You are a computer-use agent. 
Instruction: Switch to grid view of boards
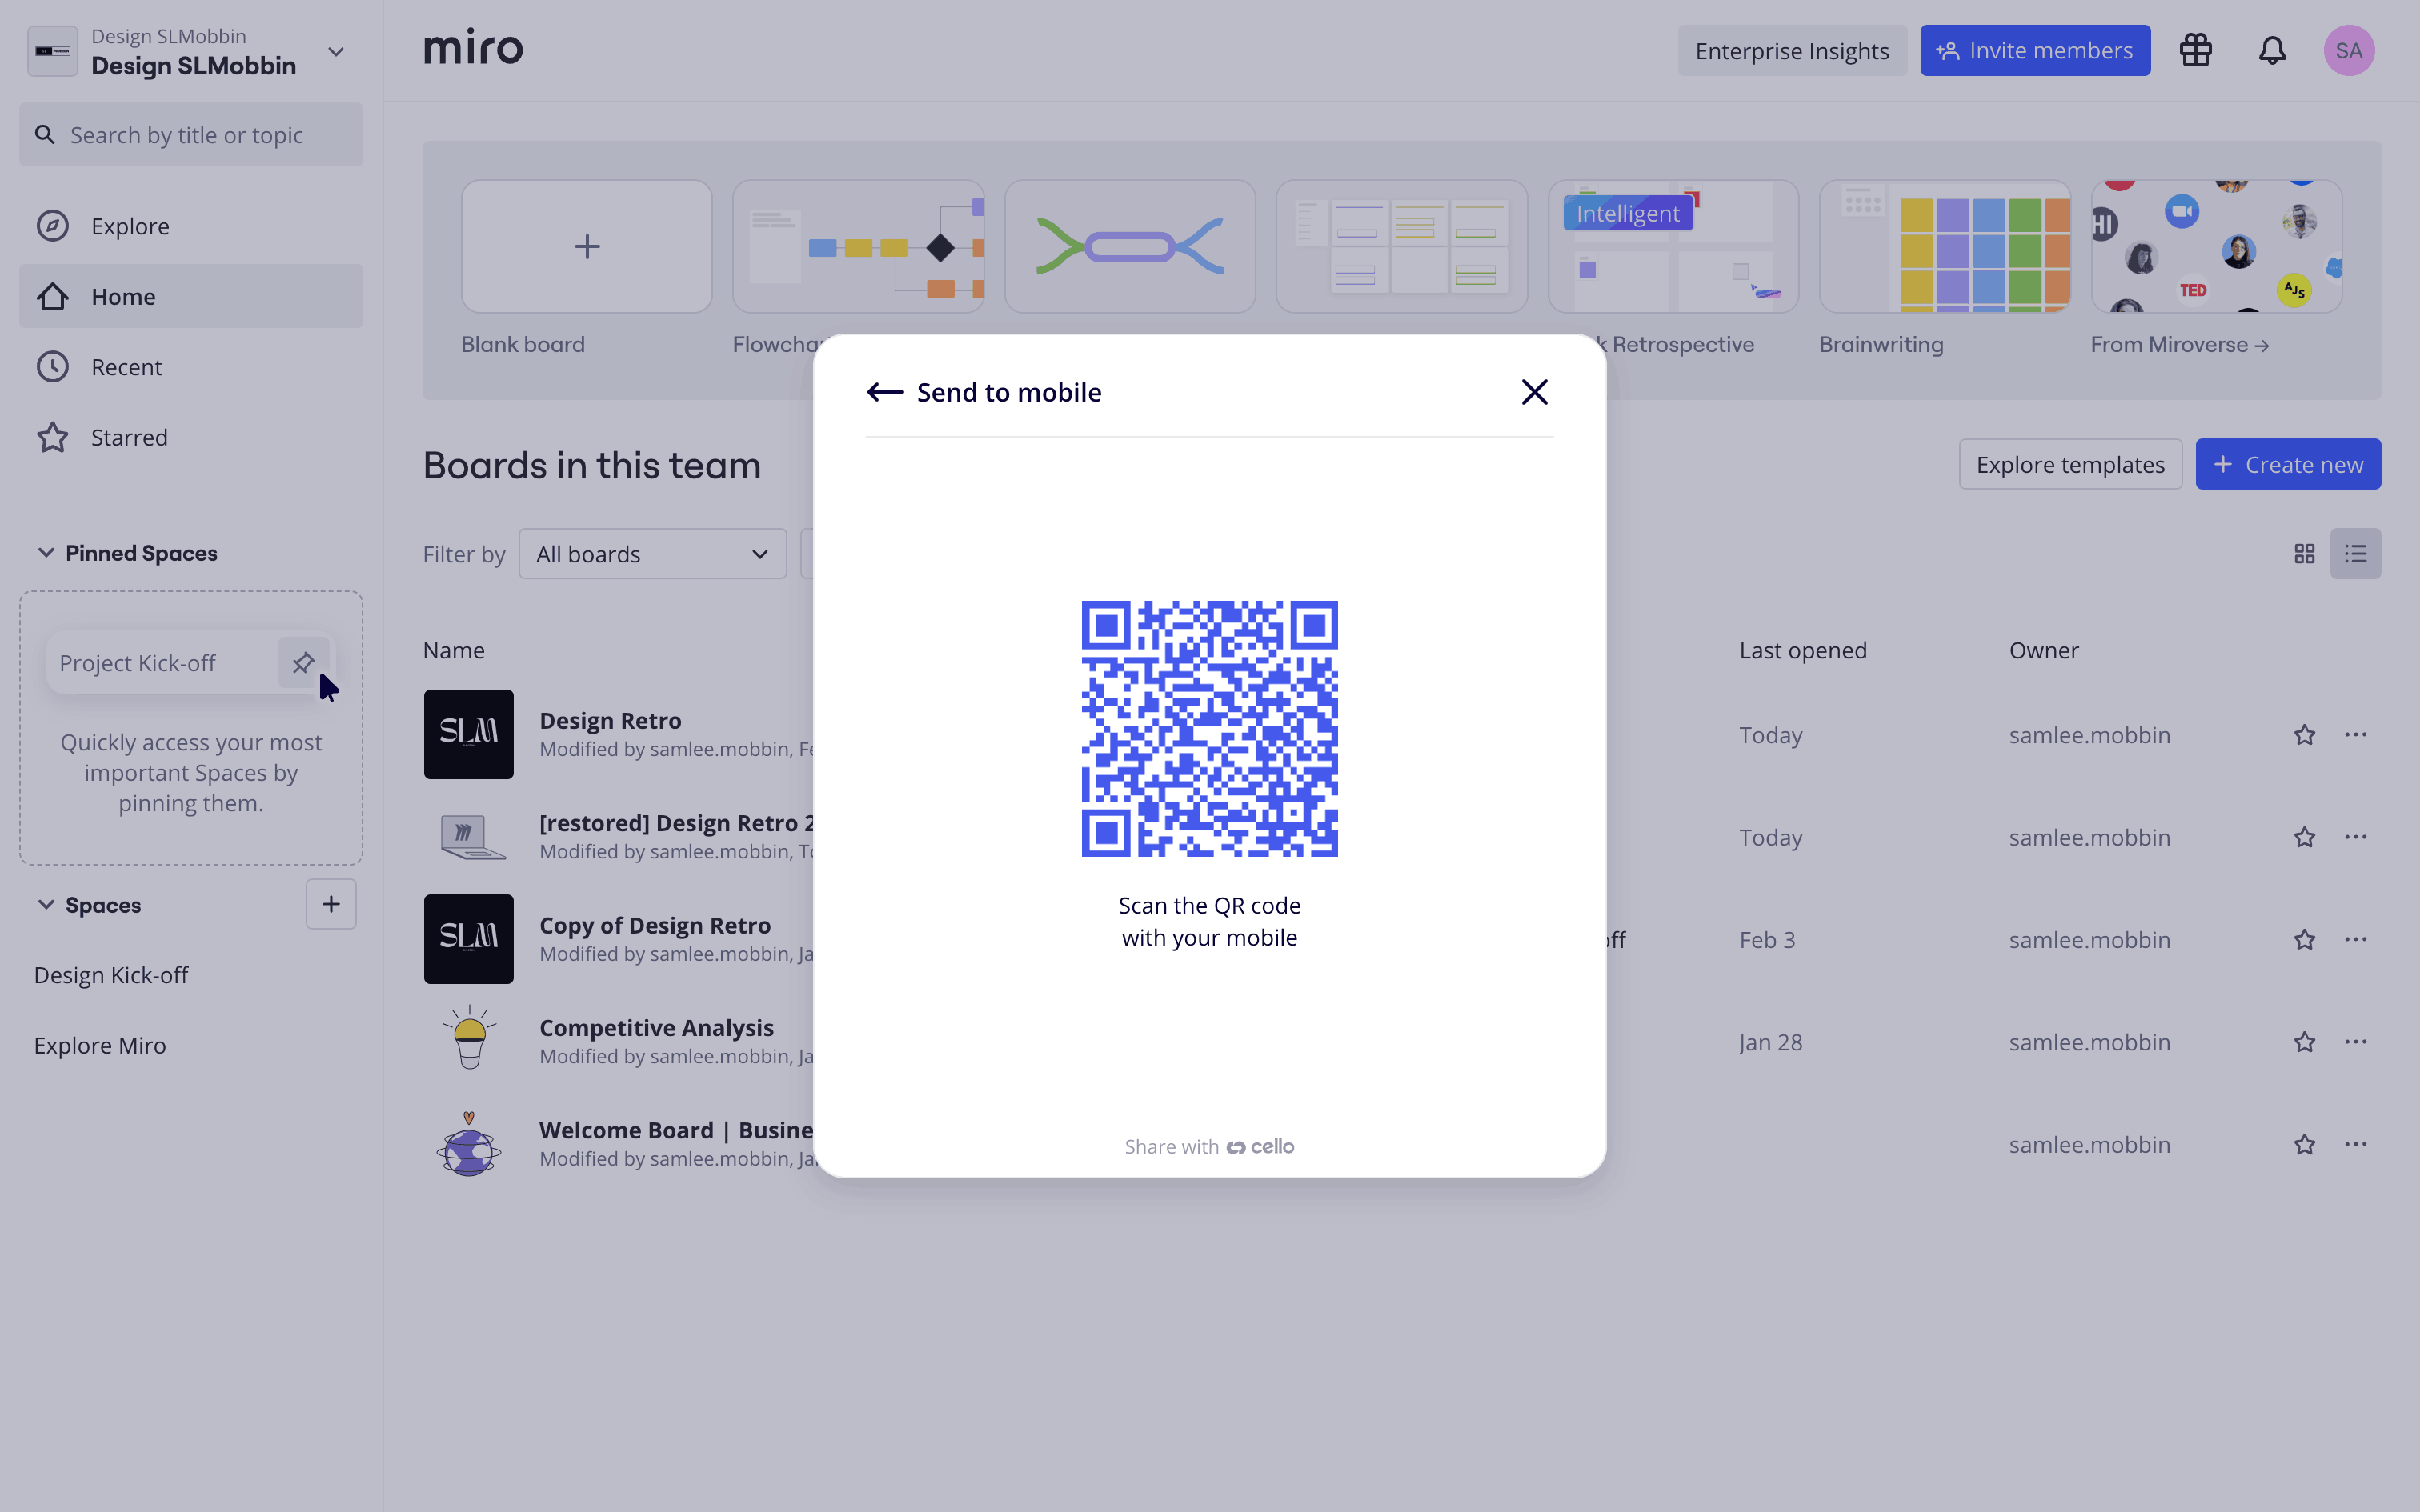tap(2304, 554)
